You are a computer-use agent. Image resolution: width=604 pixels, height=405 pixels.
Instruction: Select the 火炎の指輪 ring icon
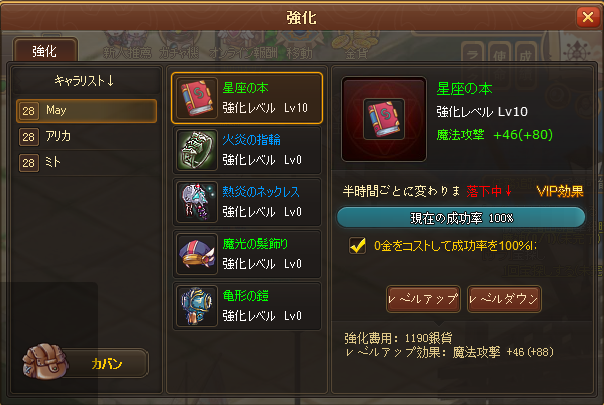click(x=197, y=150)
